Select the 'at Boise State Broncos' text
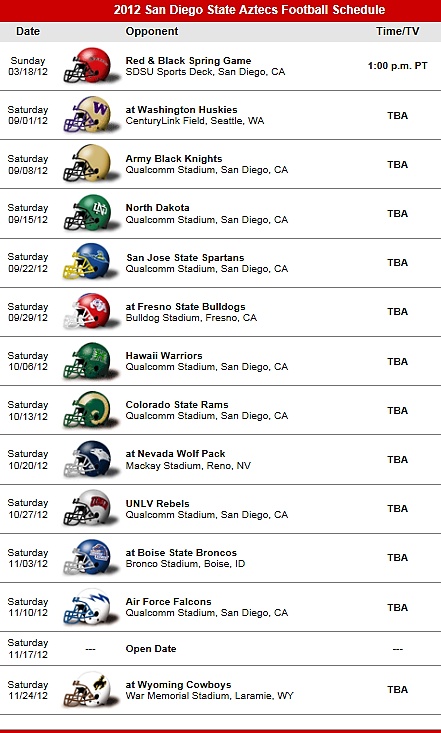441x733 pixels. point(181,553)
